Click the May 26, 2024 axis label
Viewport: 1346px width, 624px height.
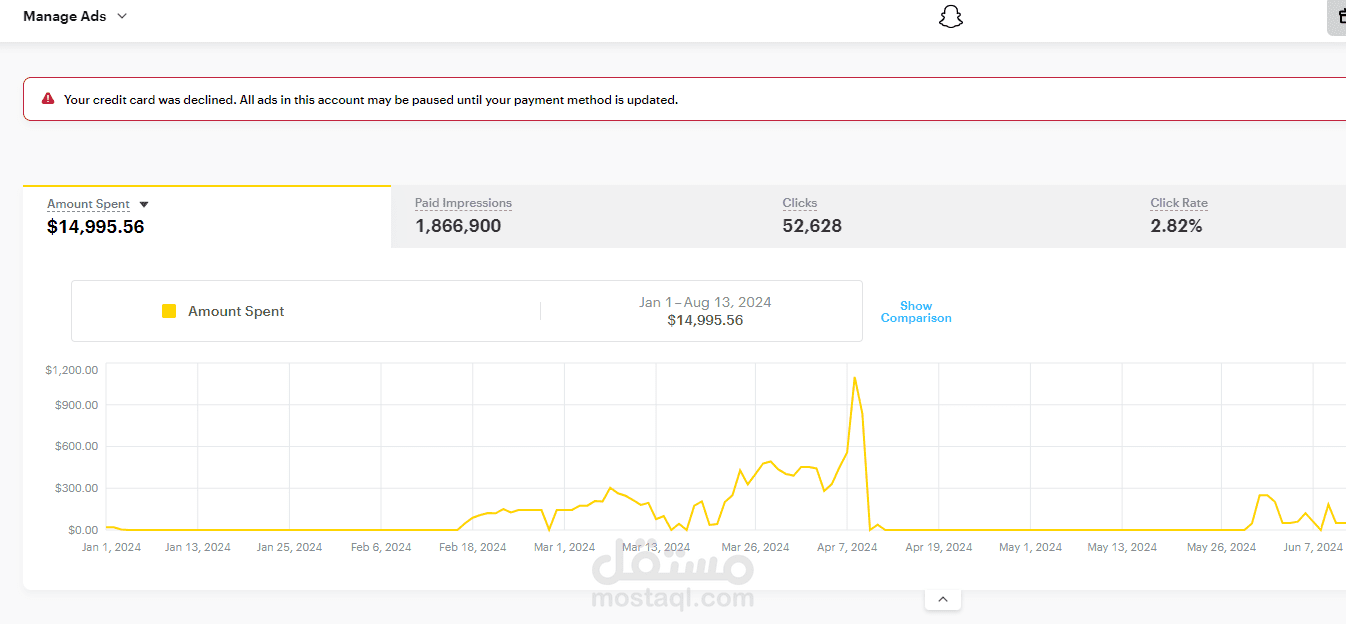1222,547
